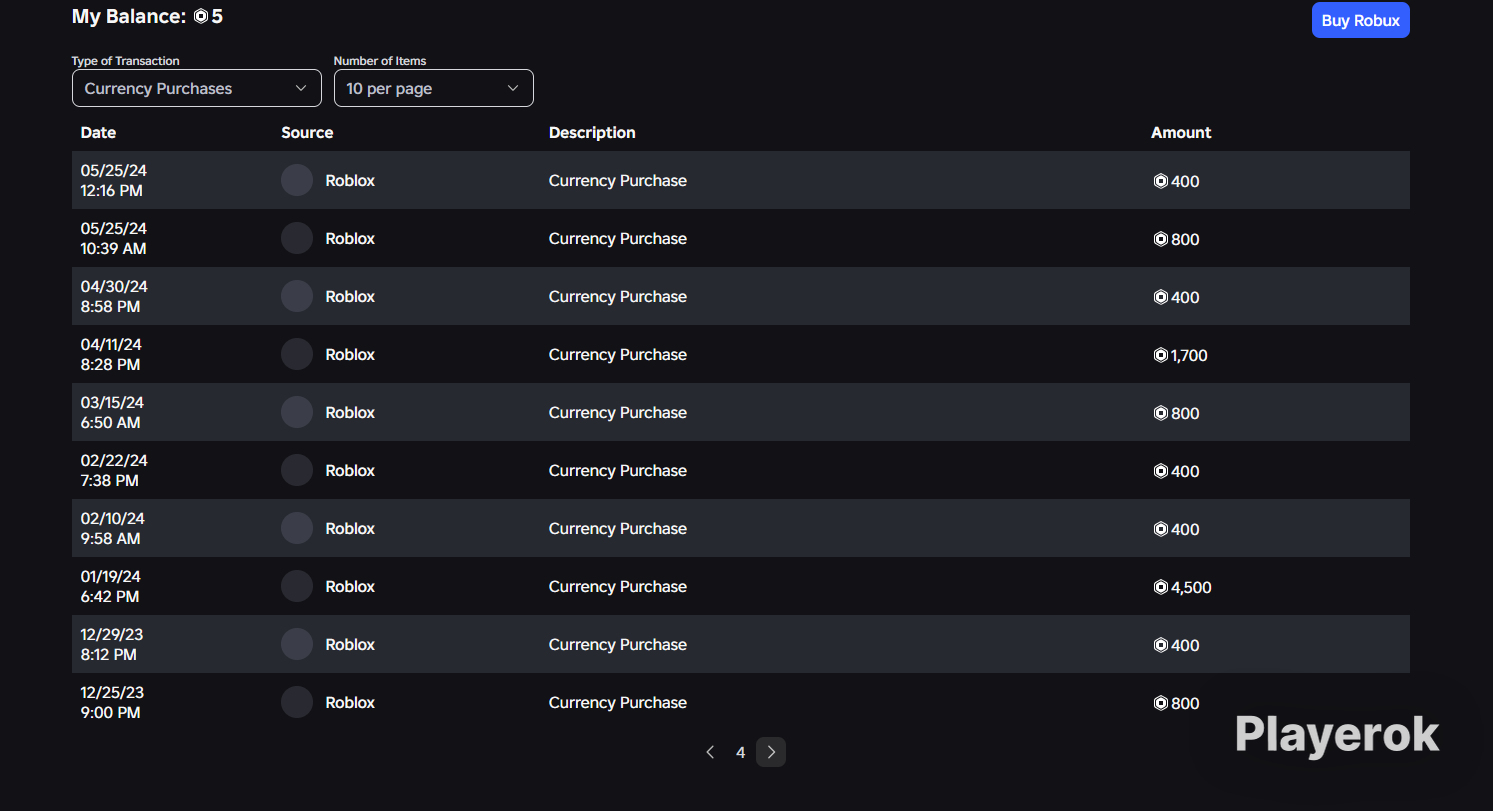Click the chevron in the 10 per page box
The height and width of the screenshot is (811, 1493).
click(513, 88)
